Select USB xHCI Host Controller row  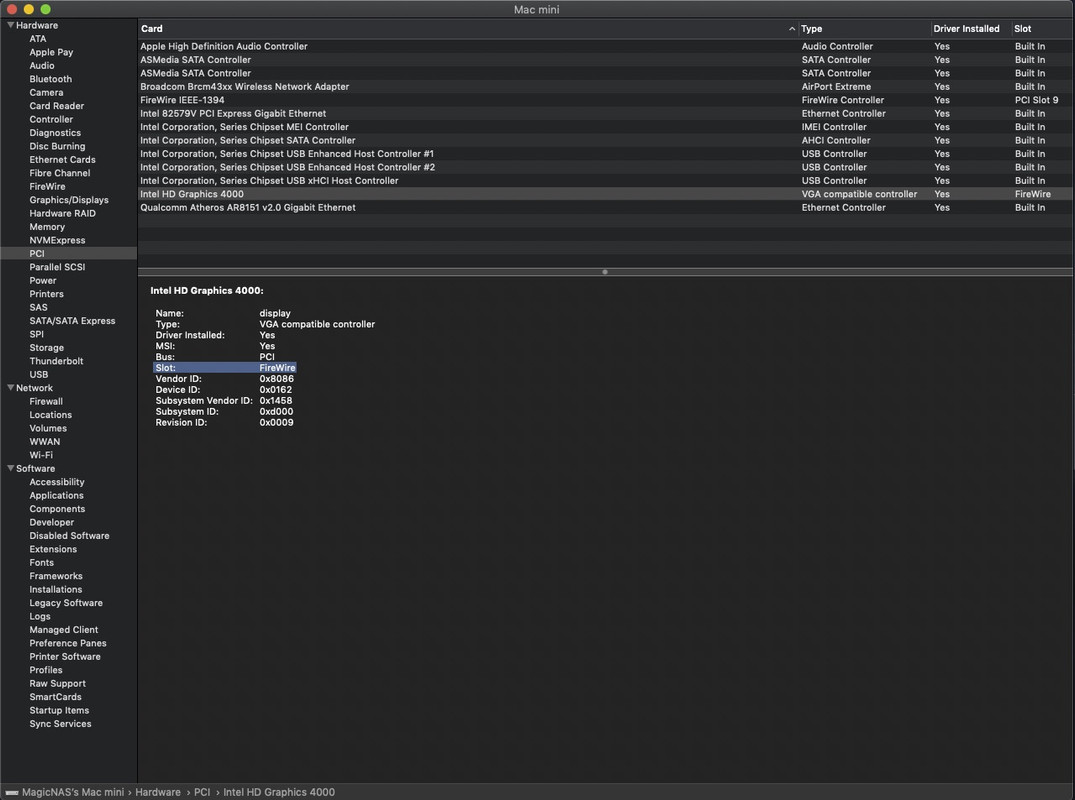[605, 181]
